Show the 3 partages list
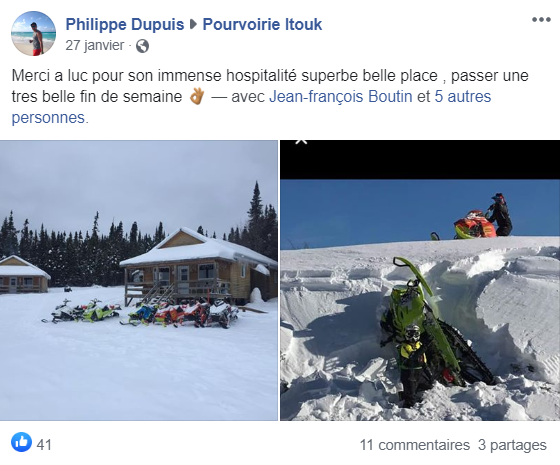The height and width of the screenshot is (465, 560). (x=512, y=445)
